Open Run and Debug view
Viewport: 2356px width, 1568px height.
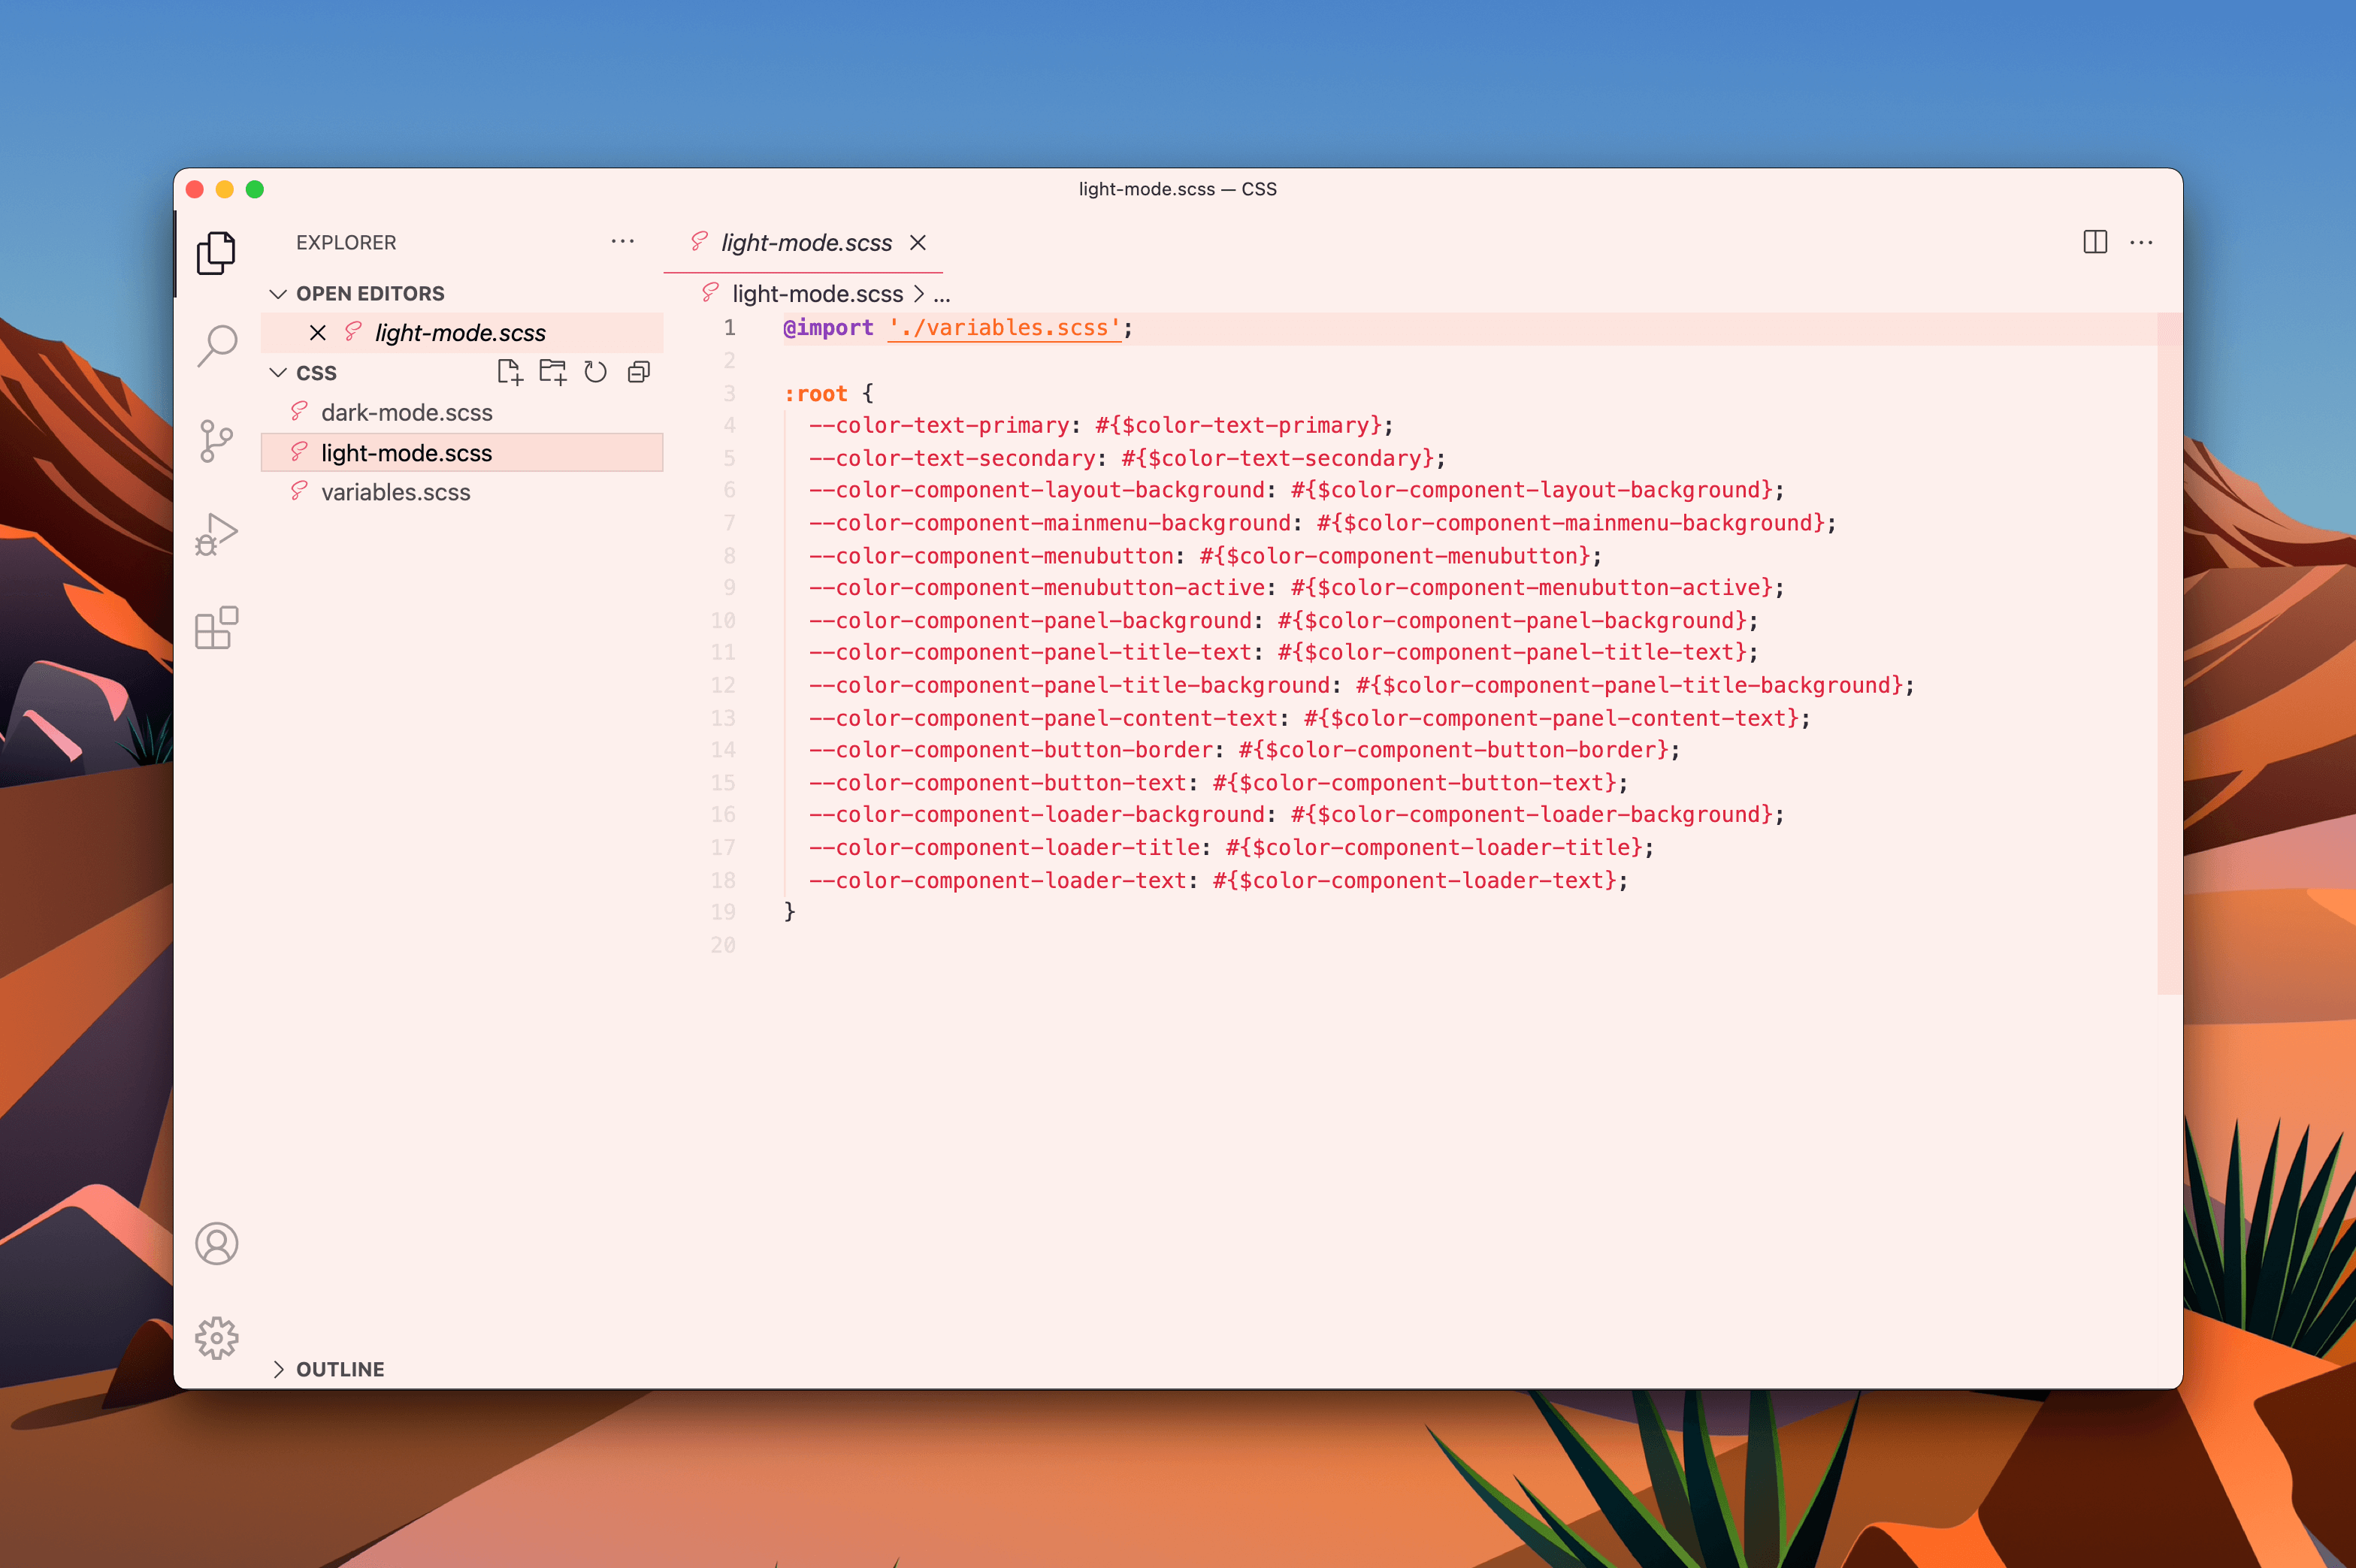217,535
